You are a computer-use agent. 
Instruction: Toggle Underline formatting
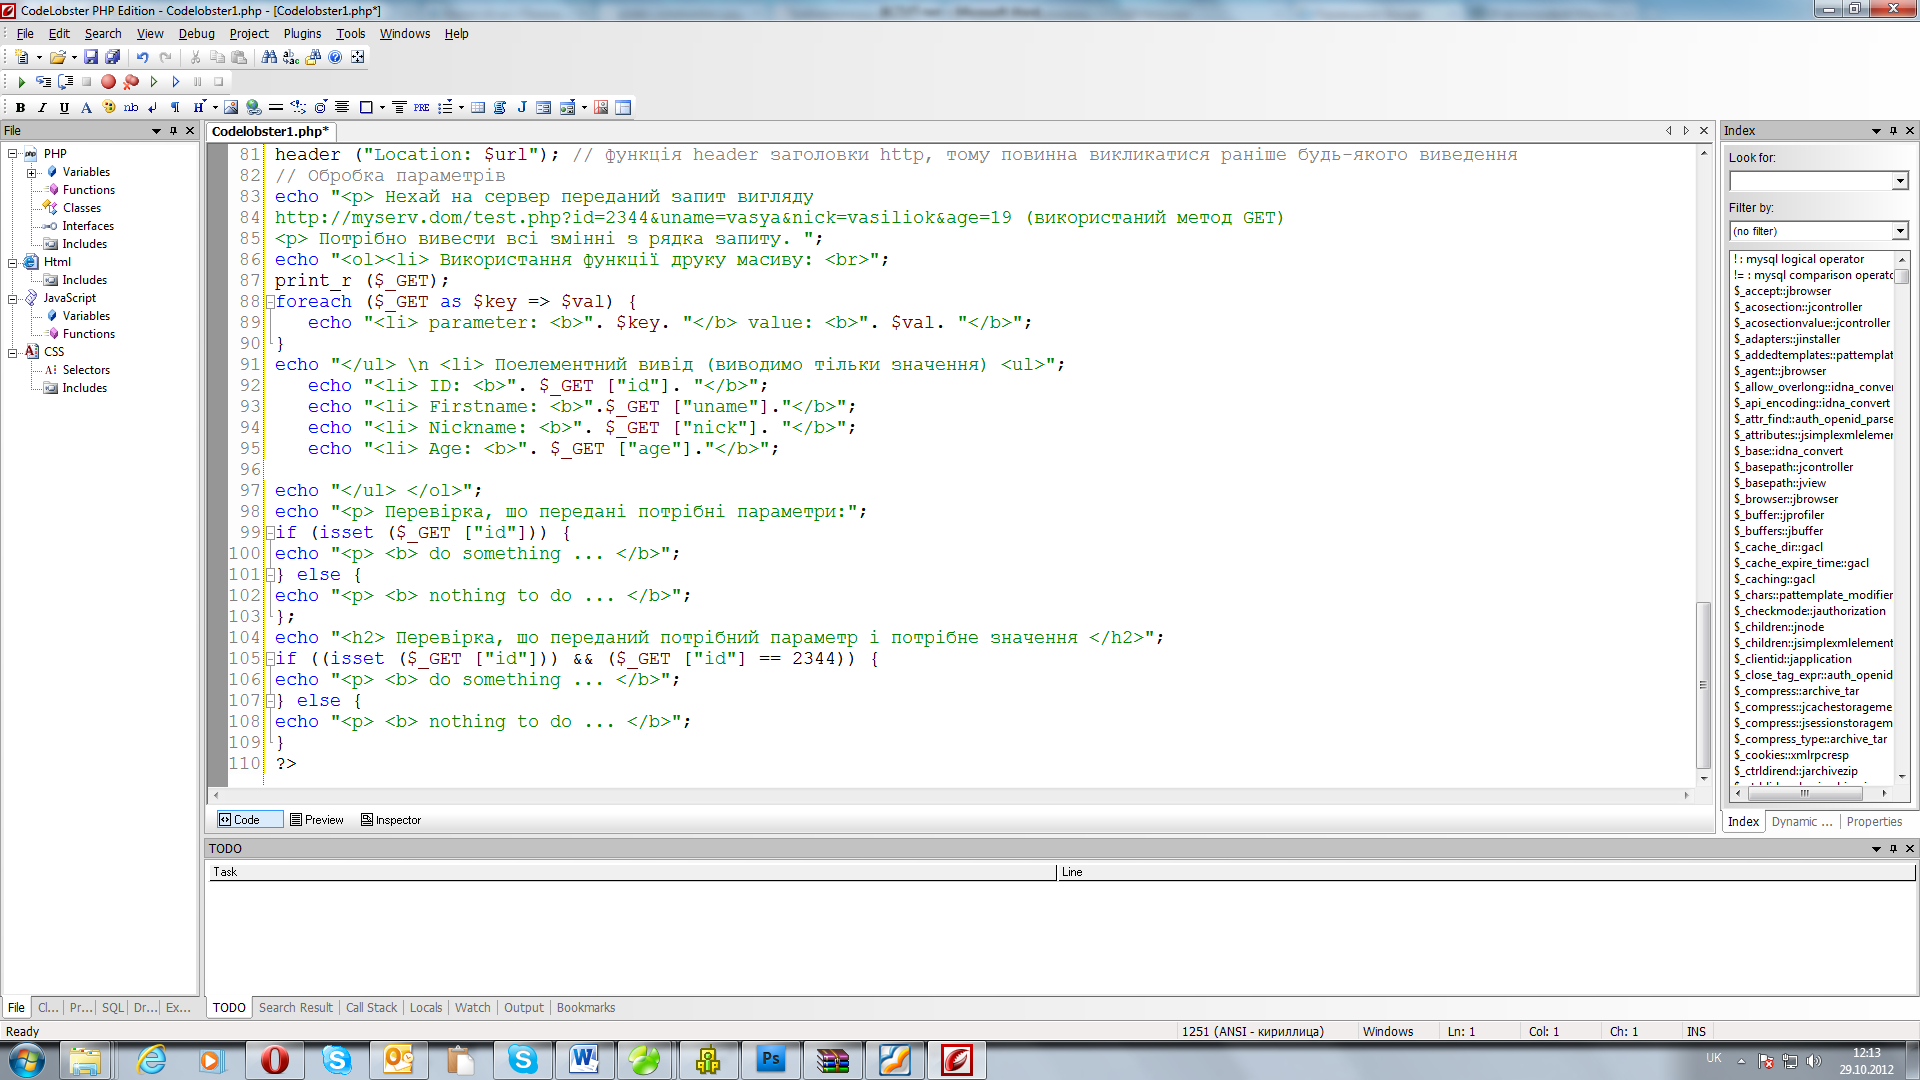coord(64,107)
